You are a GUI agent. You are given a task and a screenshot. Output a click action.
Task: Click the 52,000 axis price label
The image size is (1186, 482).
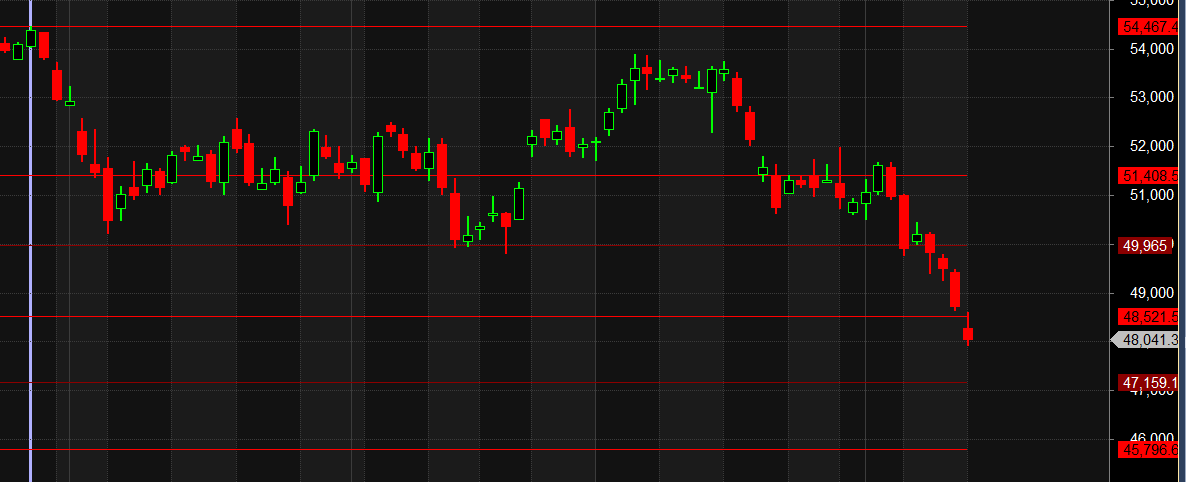tap(1150, 145)
